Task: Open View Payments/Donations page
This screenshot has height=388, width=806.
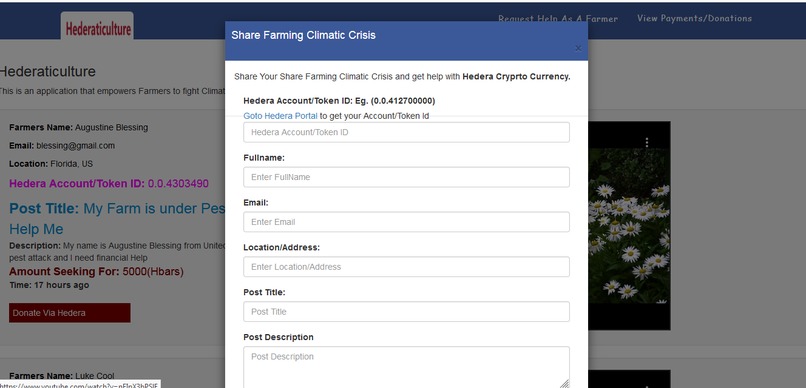Action: click(694, 18)
